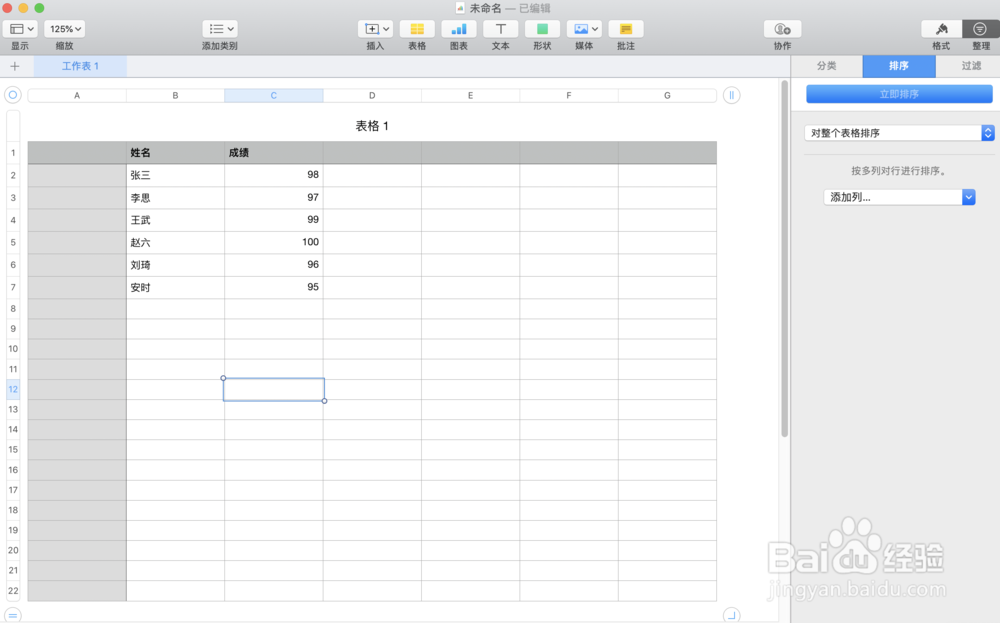This screenshot has height=623, width=1000.
Task: Select row 22 header number
Action: point(13,590)
